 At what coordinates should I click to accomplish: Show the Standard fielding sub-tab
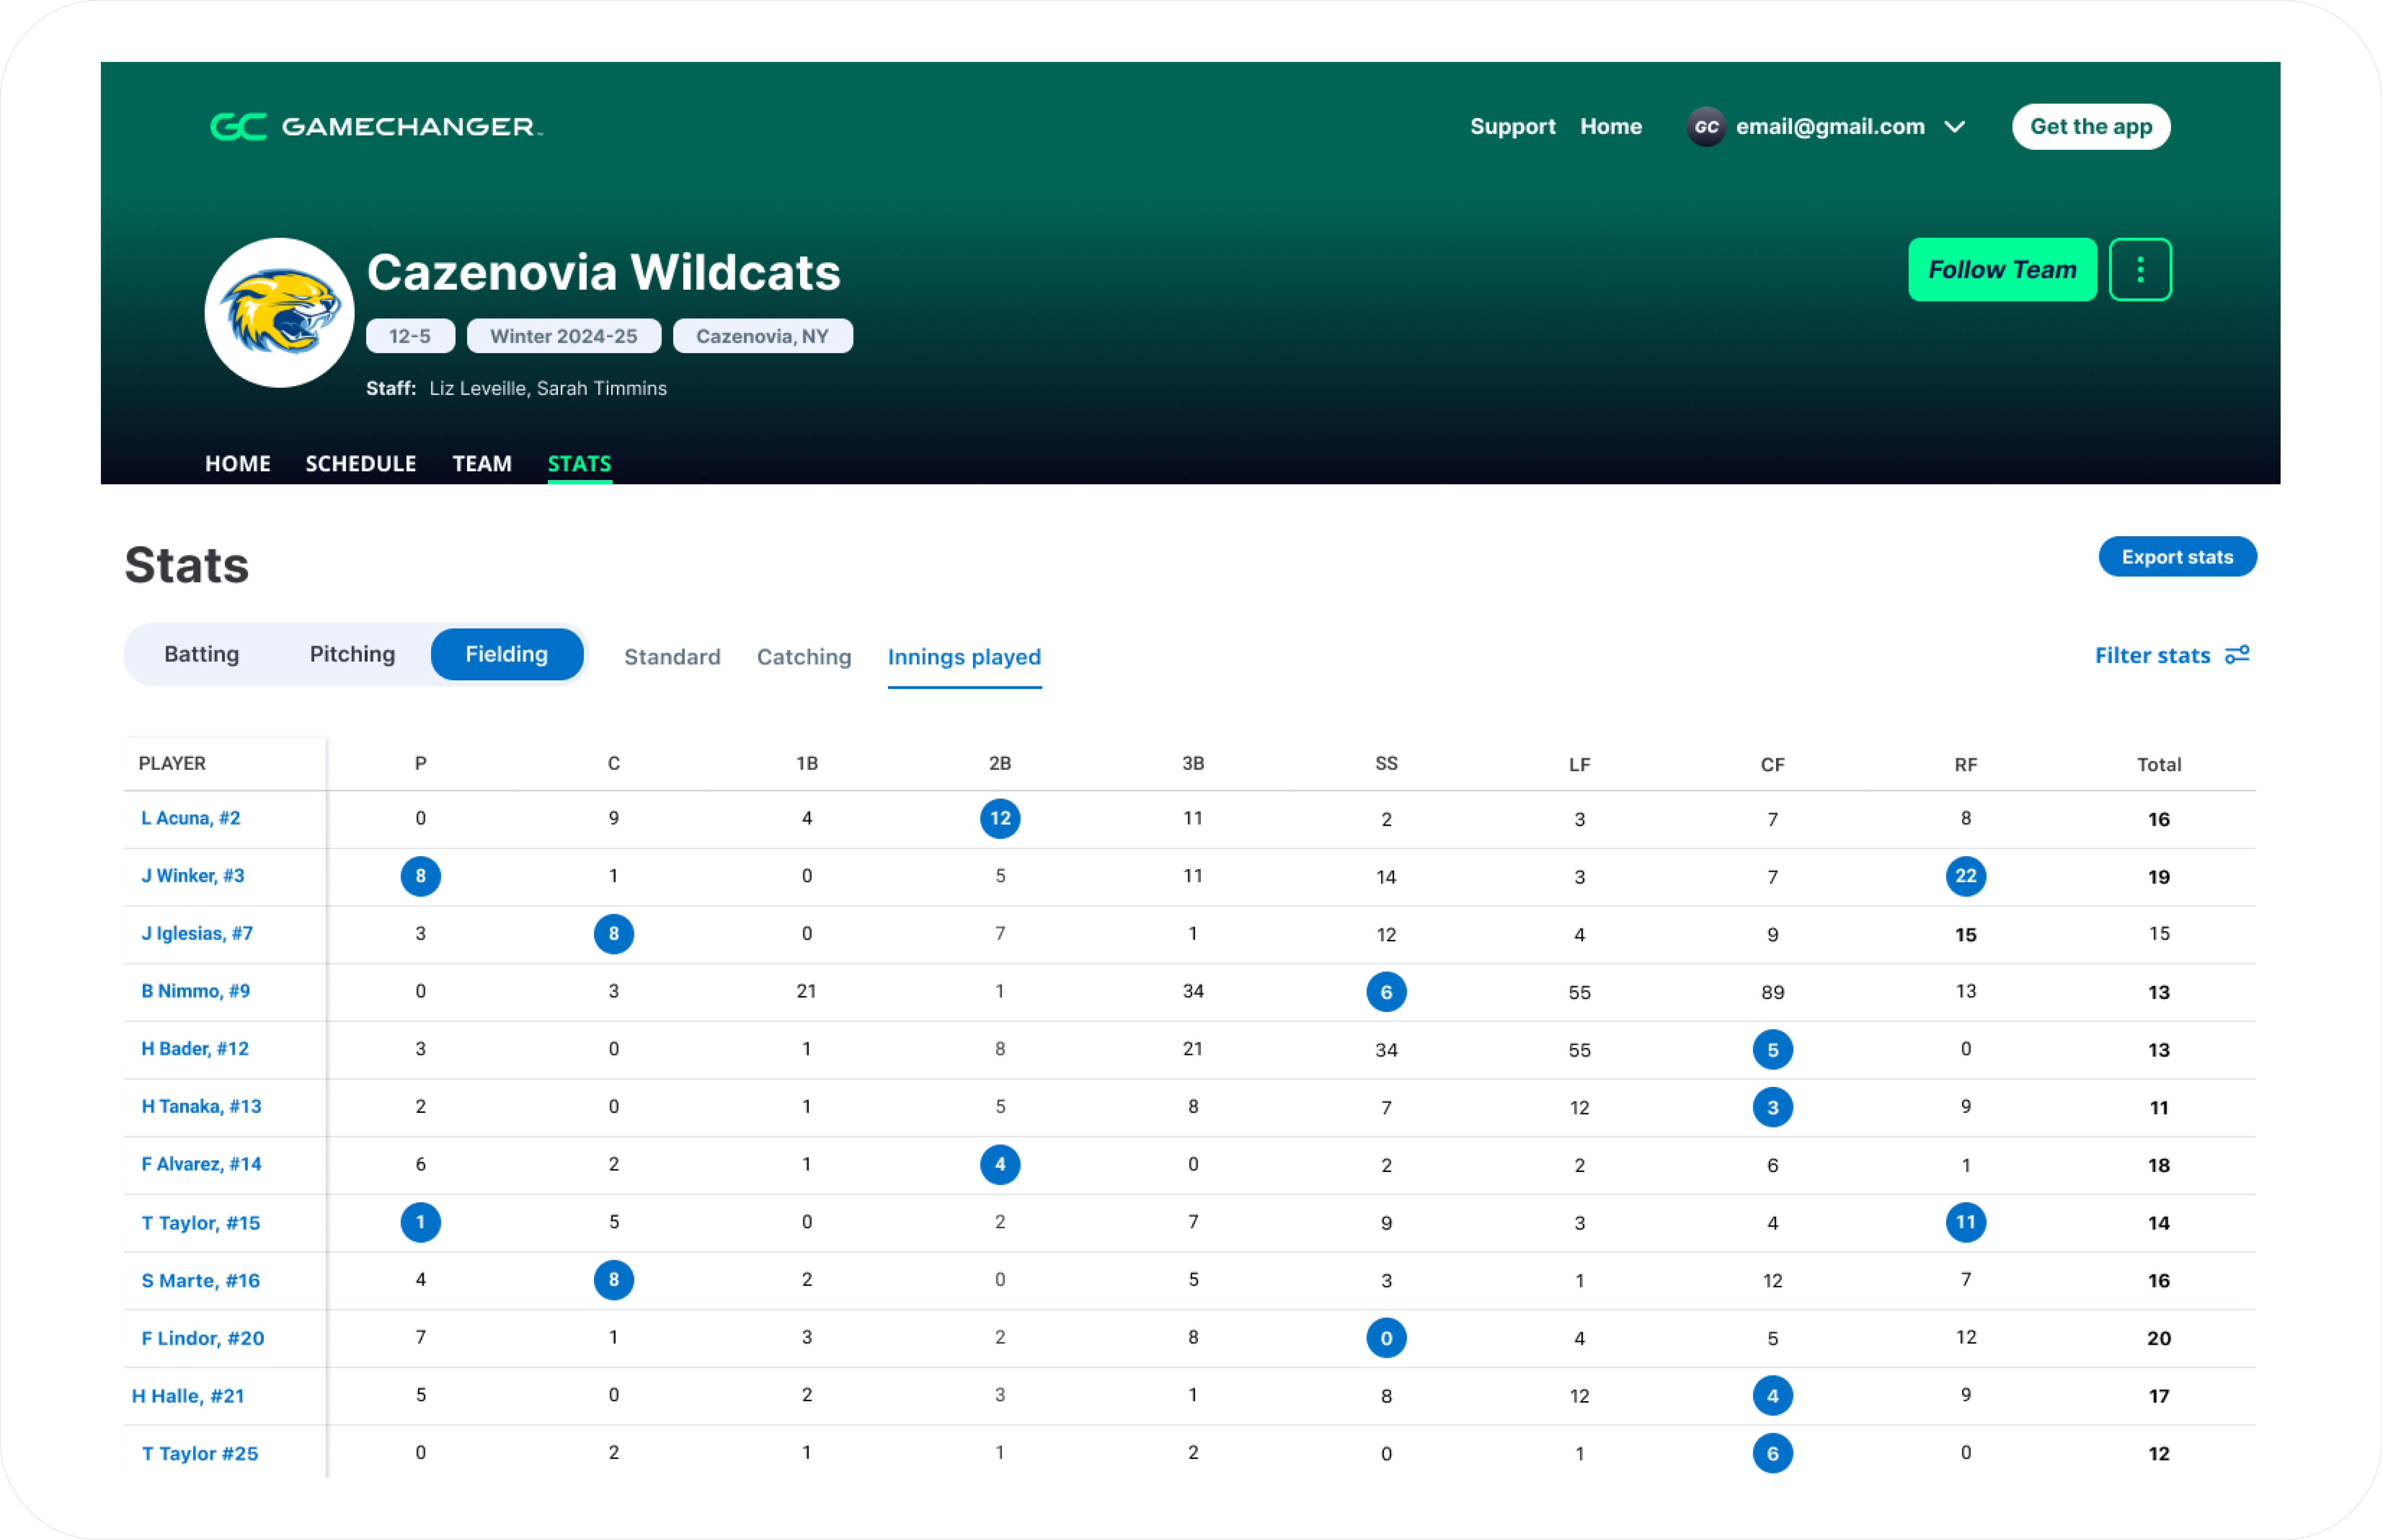coord(672,657)
